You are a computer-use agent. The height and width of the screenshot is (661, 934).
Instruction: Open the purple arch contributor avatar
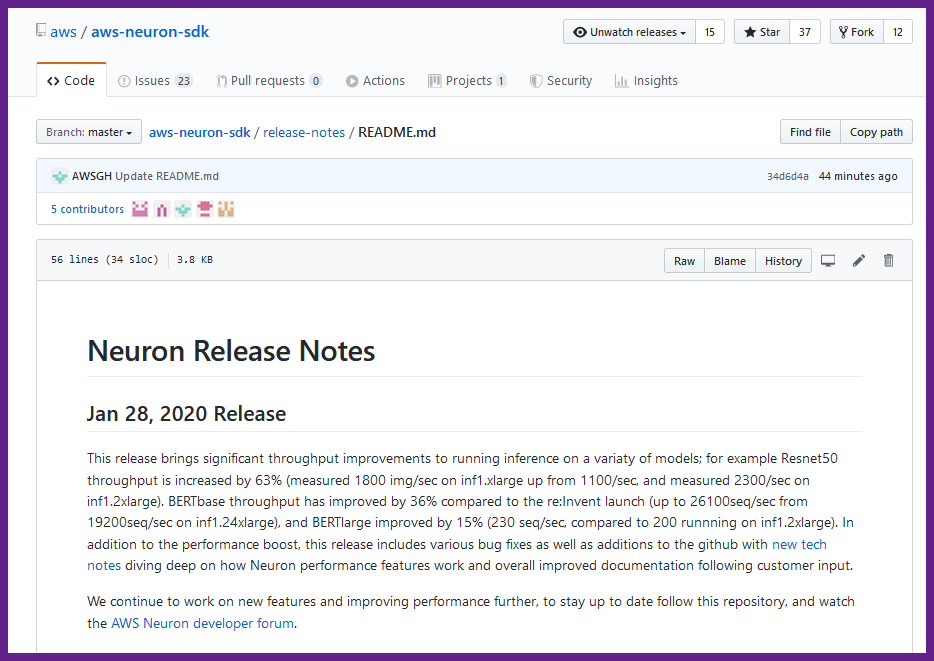click(x=161, y=209)
